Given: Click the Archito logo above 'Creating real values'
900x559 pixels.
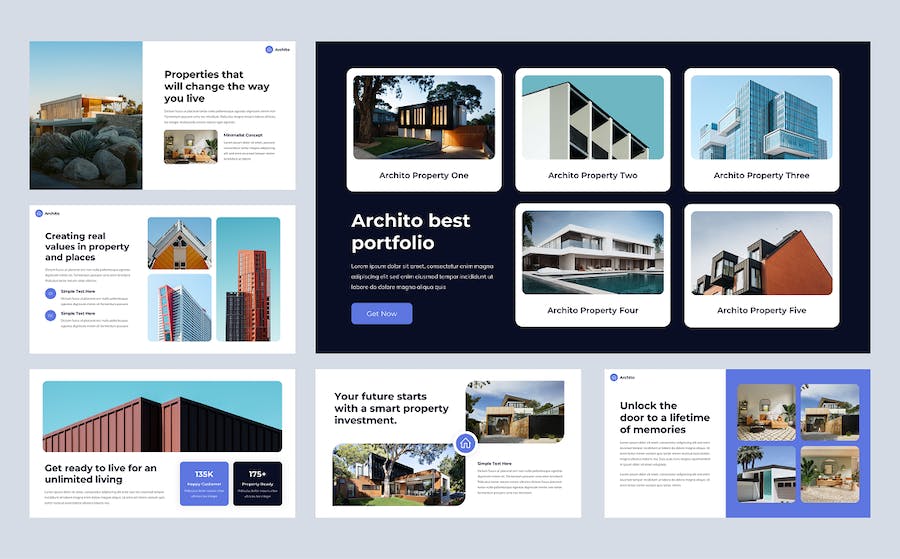Looking at the screenshot, I should (39, 213).
